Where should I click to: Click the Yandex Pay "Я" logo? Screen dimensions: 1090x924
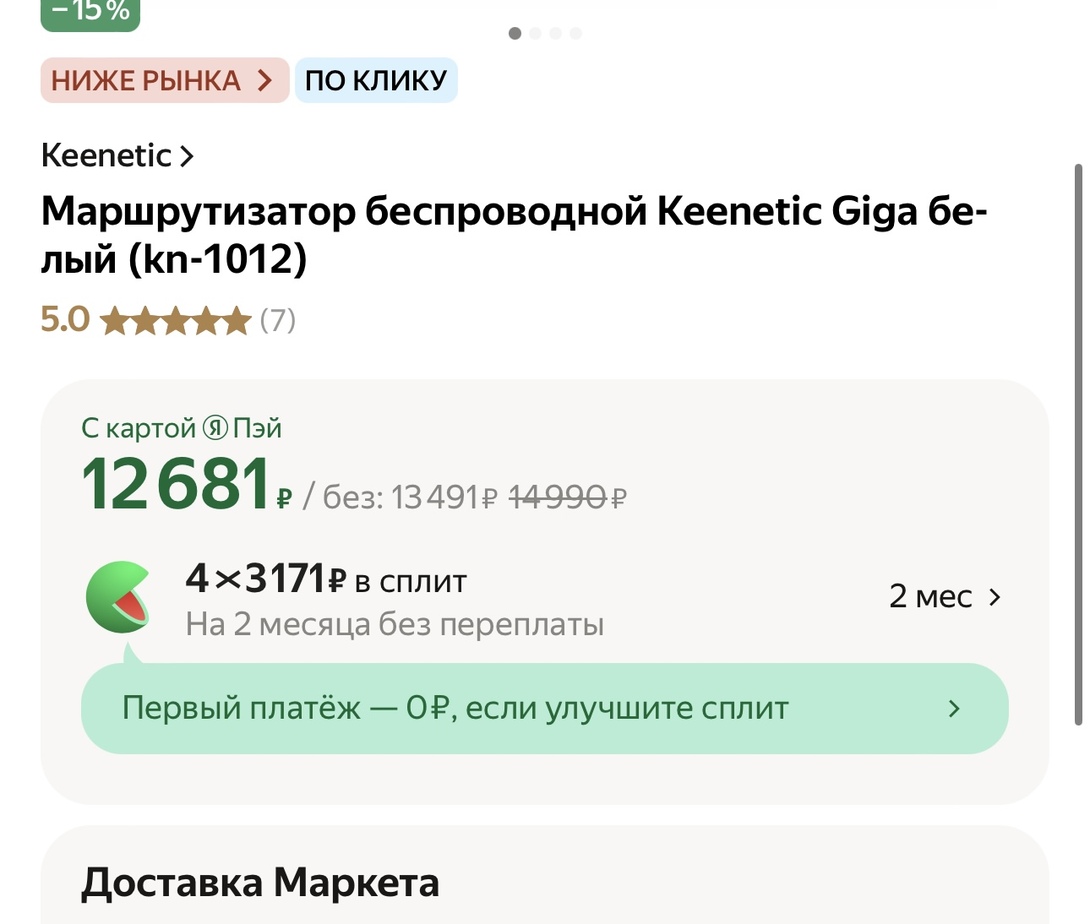click(x=216, y=429)
